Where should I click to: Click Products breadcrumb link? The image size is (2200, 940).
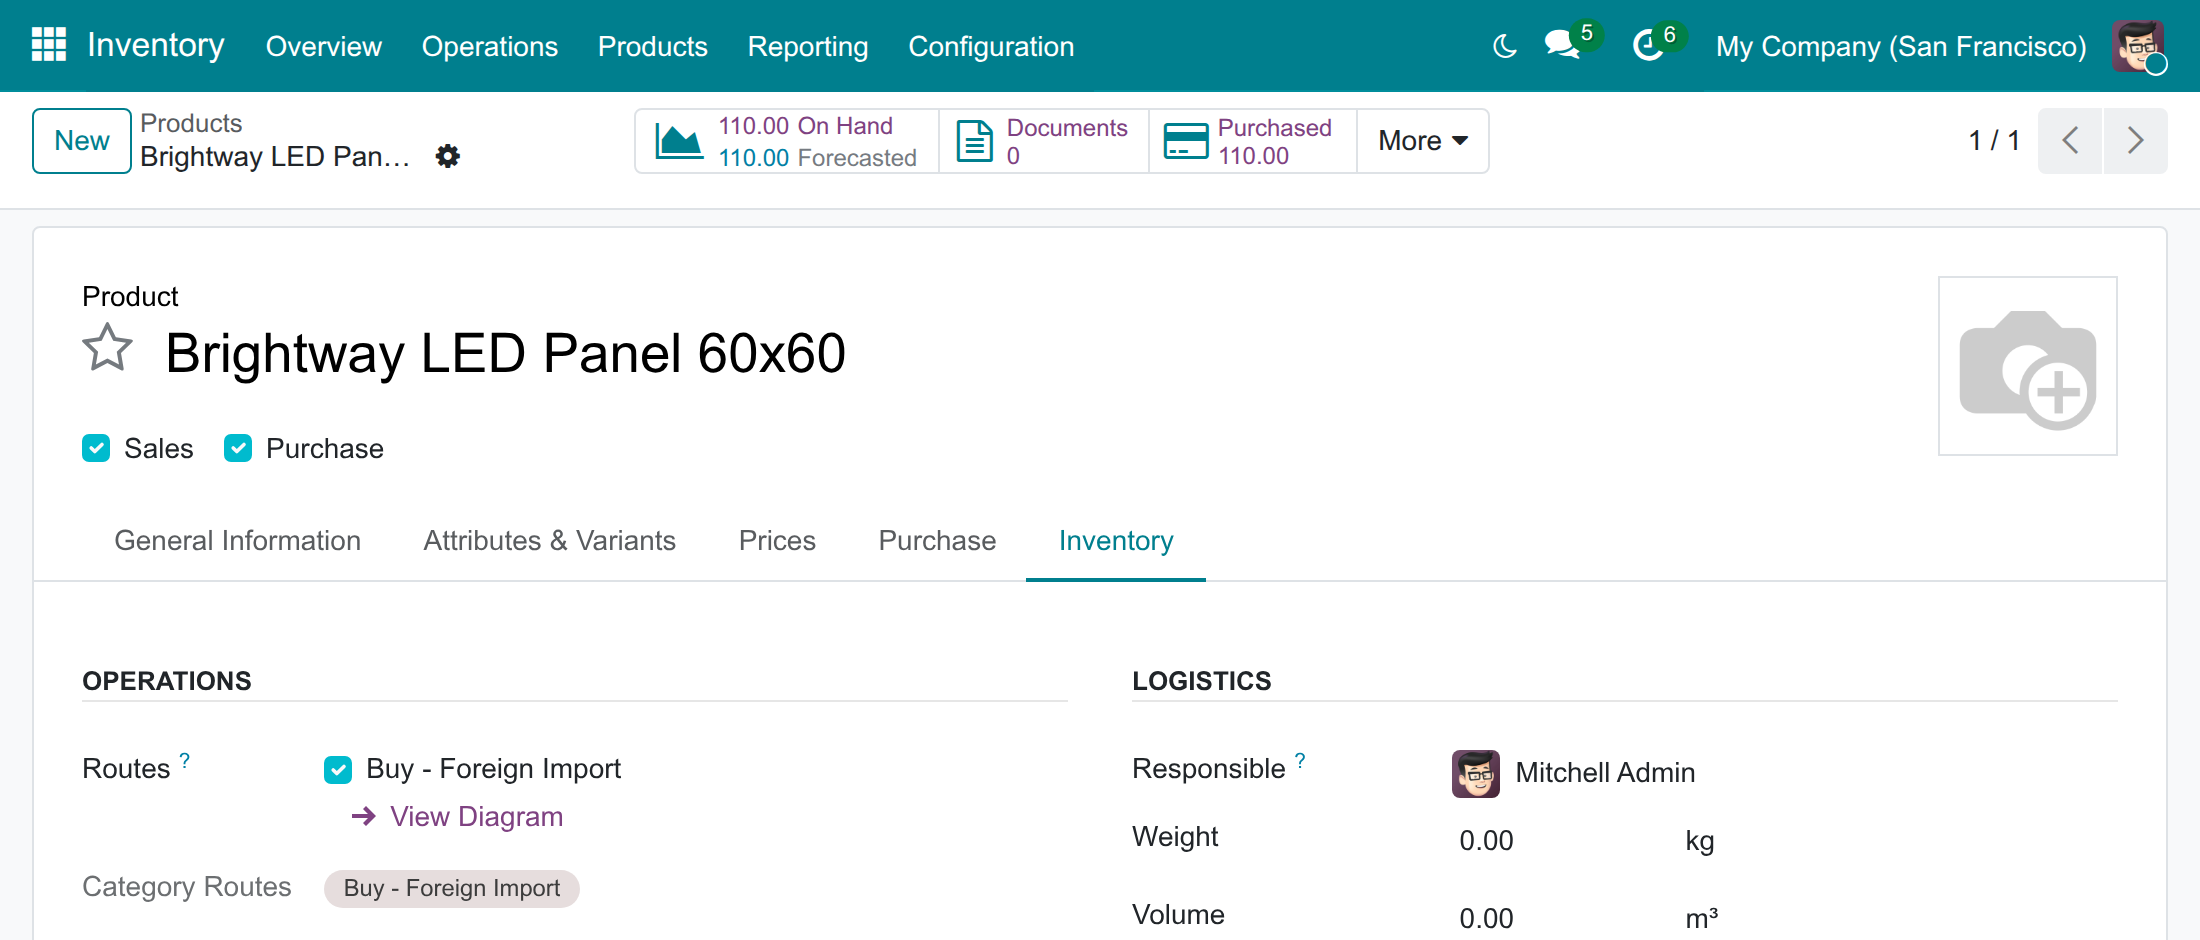coord(191,123)
